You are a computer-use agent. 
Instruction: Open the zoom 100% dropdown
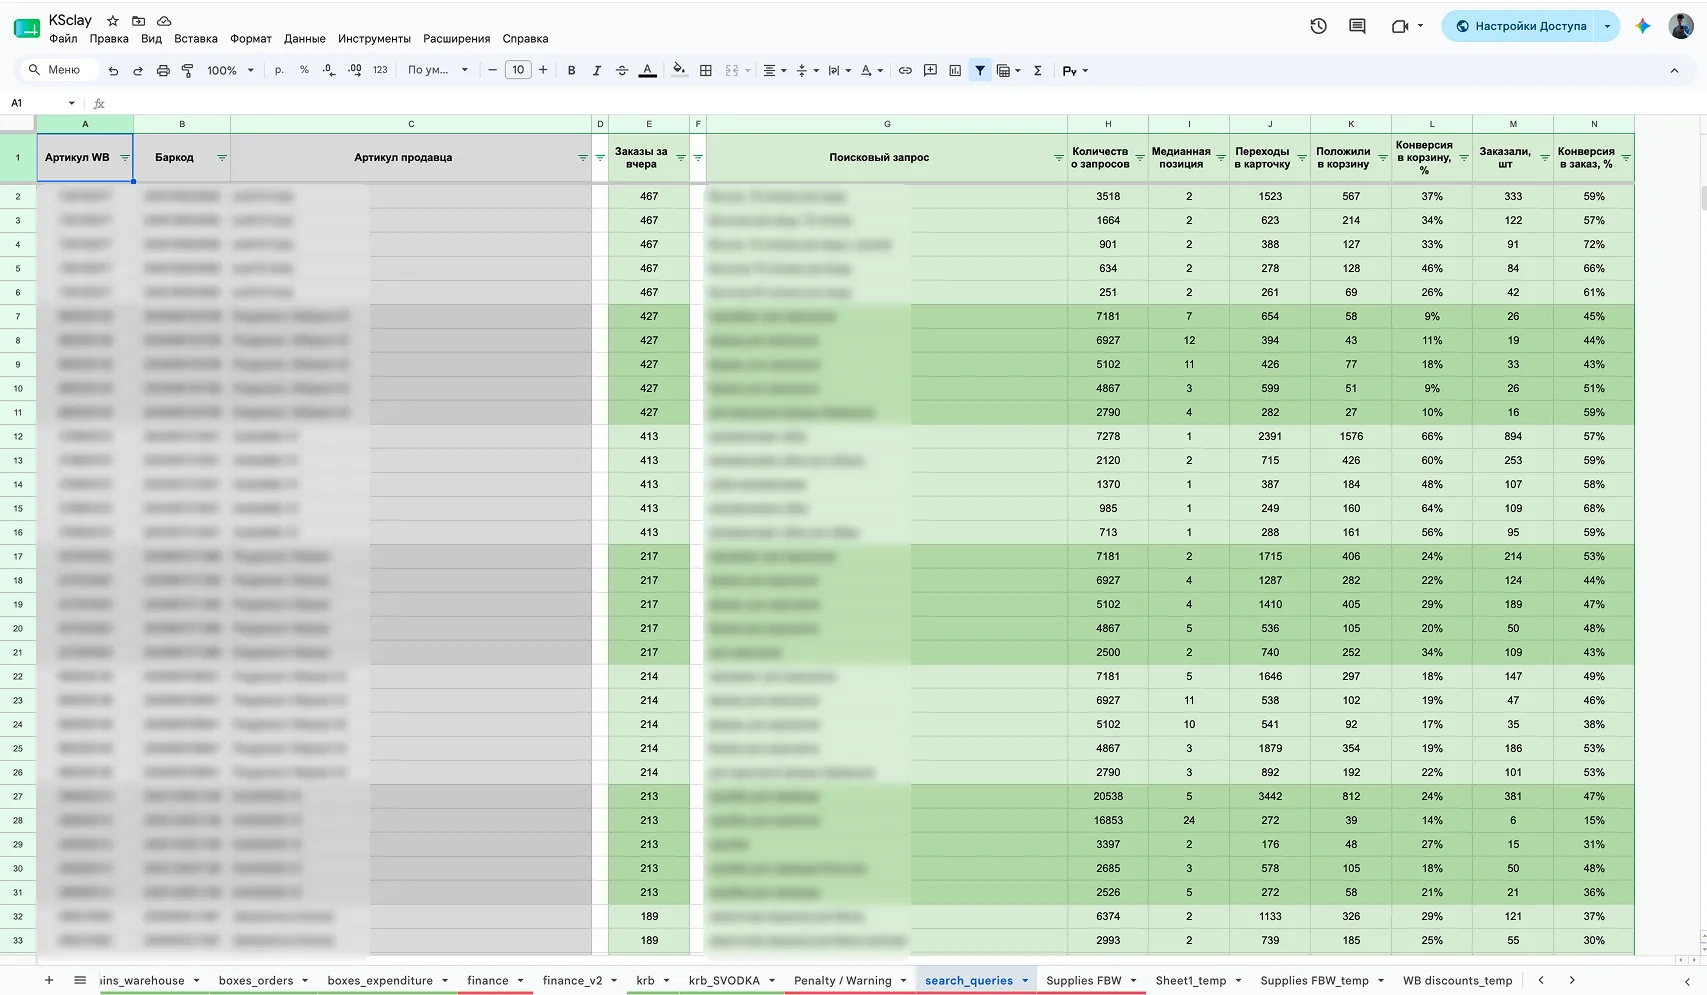[230, 71]
